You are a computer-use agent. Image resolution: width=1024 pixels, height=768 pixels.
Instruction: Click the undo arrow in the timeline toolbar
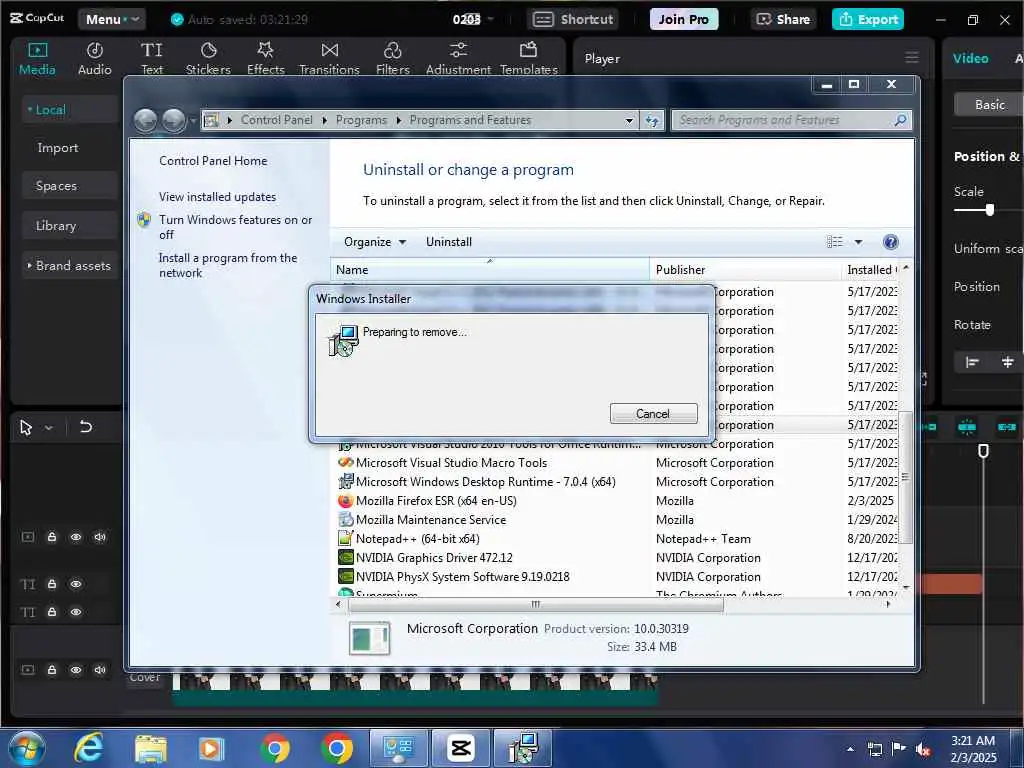tap(86, 427)
